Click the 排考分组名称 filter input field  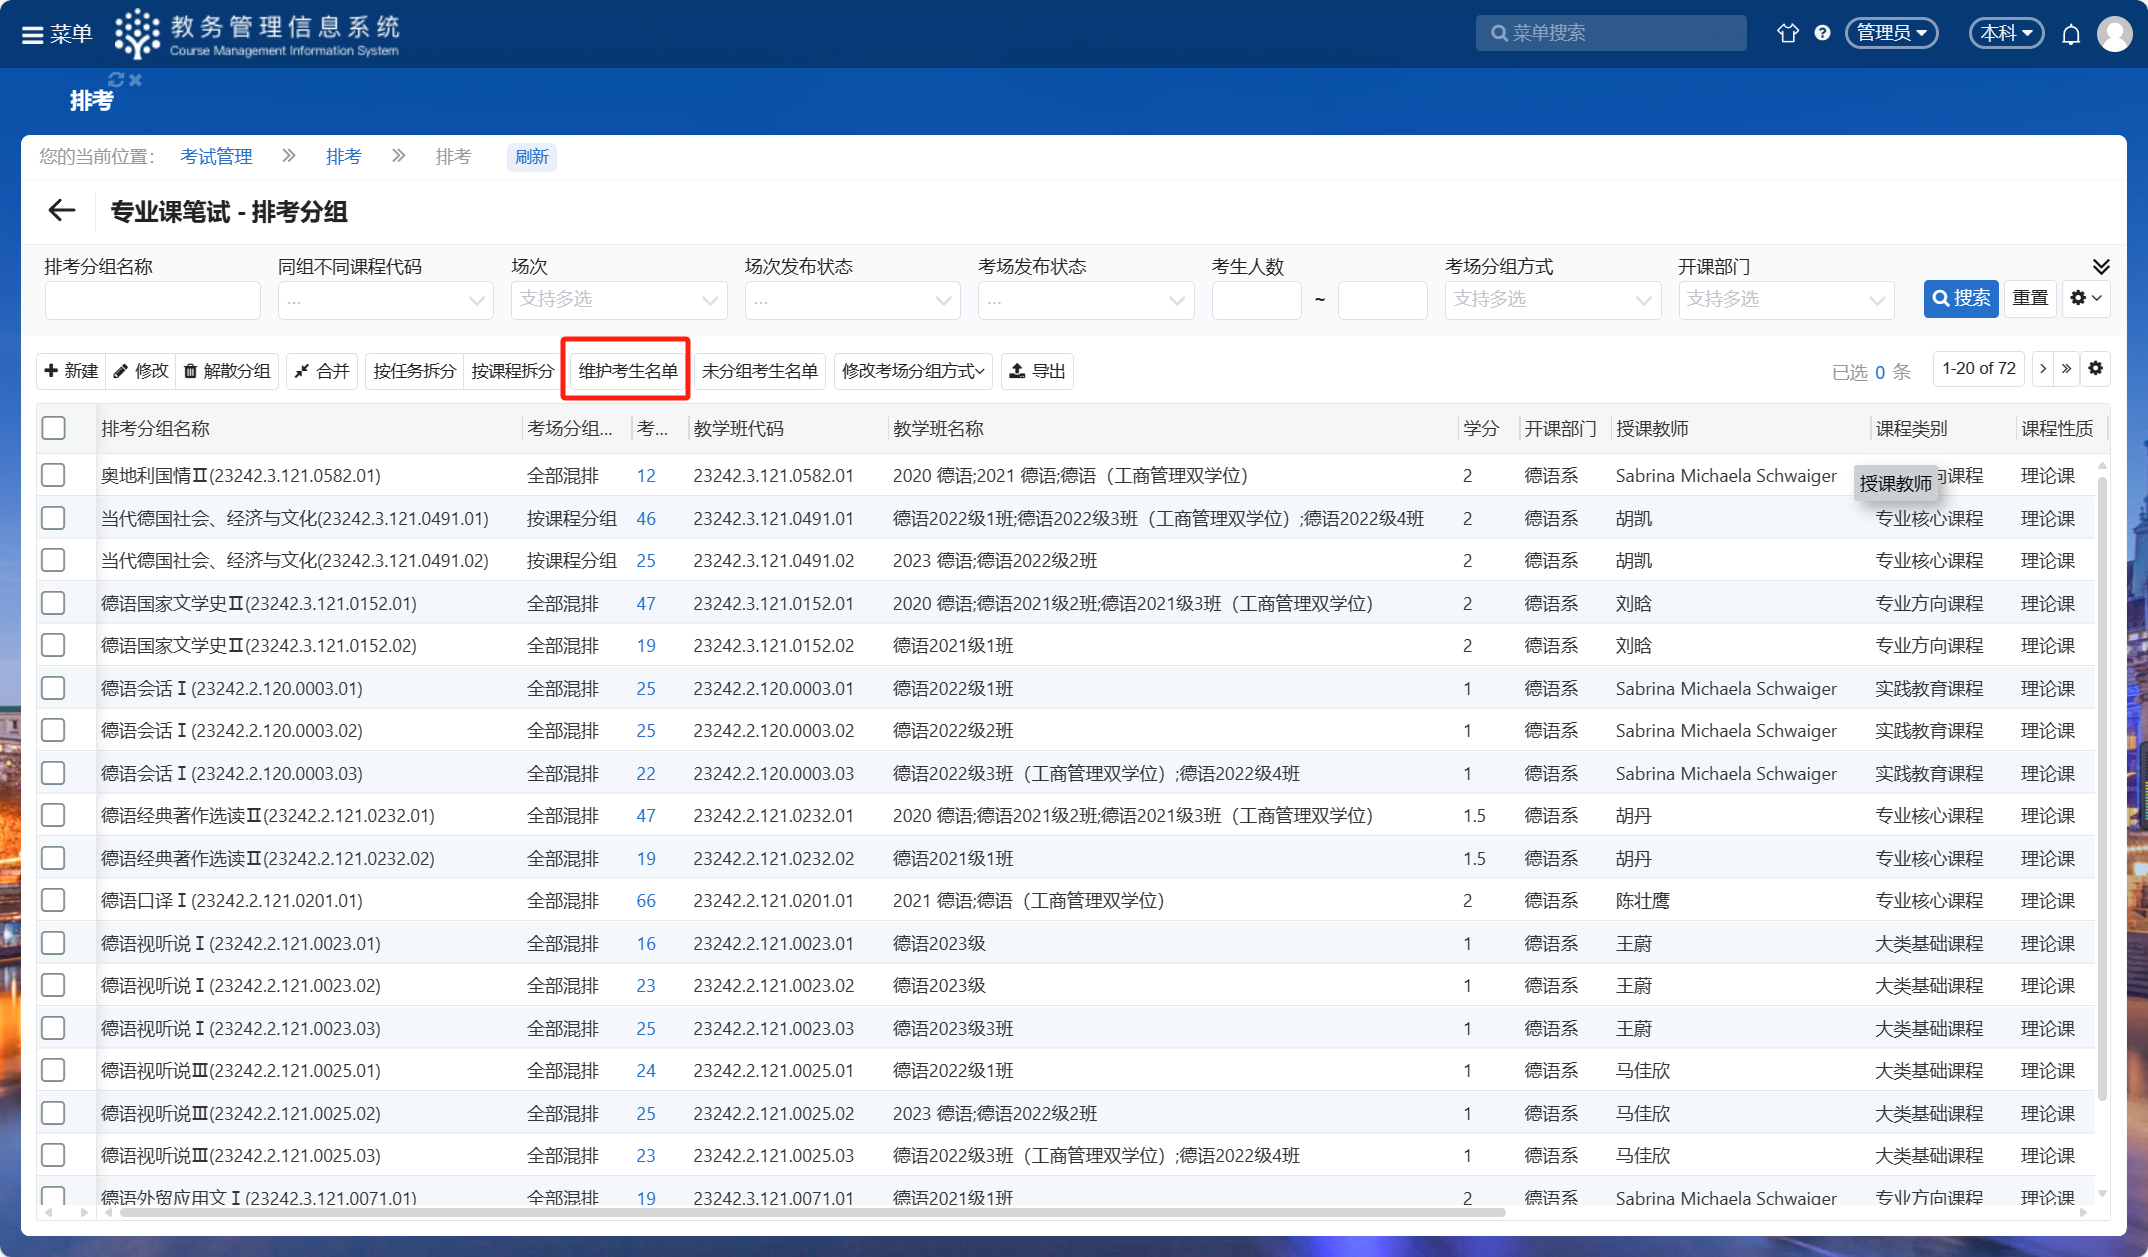152,299
